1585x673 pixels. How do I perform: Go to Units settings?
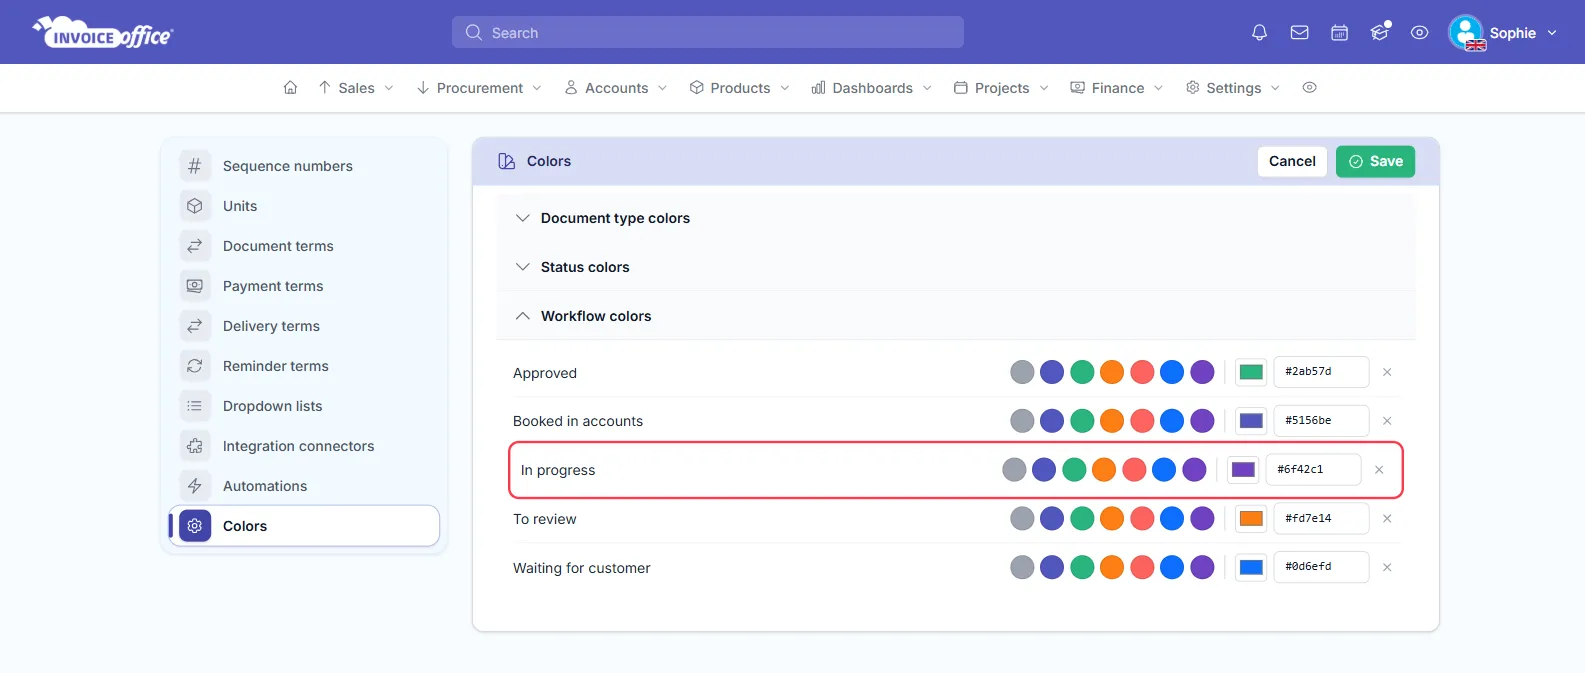pos(305,206)
